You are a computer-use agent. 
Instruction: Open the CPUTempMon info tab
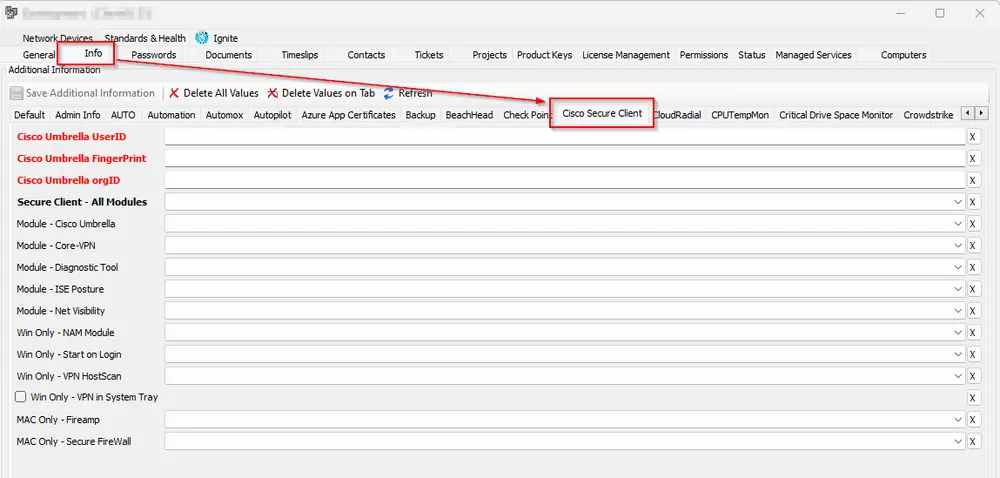tap(740, 115)
